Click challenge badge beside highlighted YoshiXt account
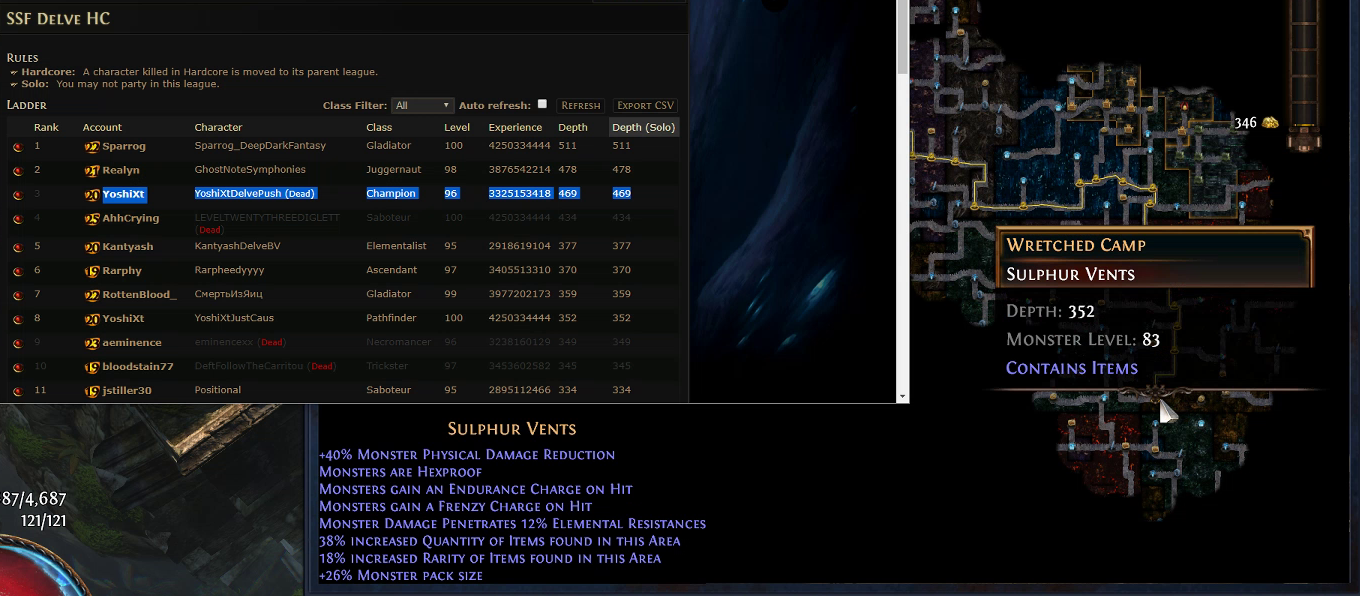 point(92,194)
